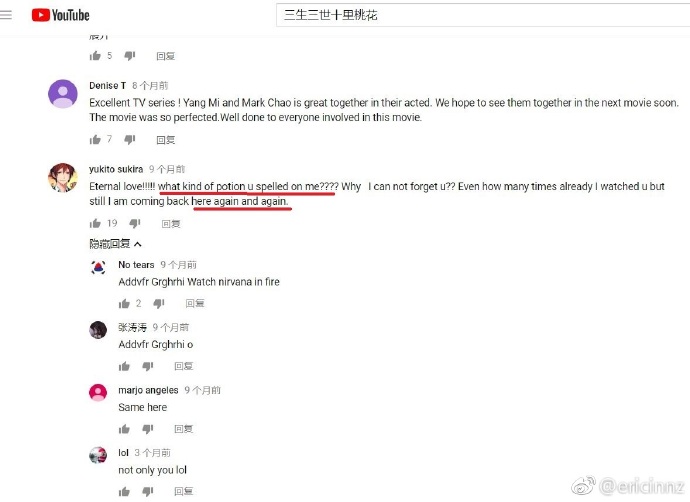Click the YouTube logo
The height and width of the screenshot is (502, 690).
(61, 15)
